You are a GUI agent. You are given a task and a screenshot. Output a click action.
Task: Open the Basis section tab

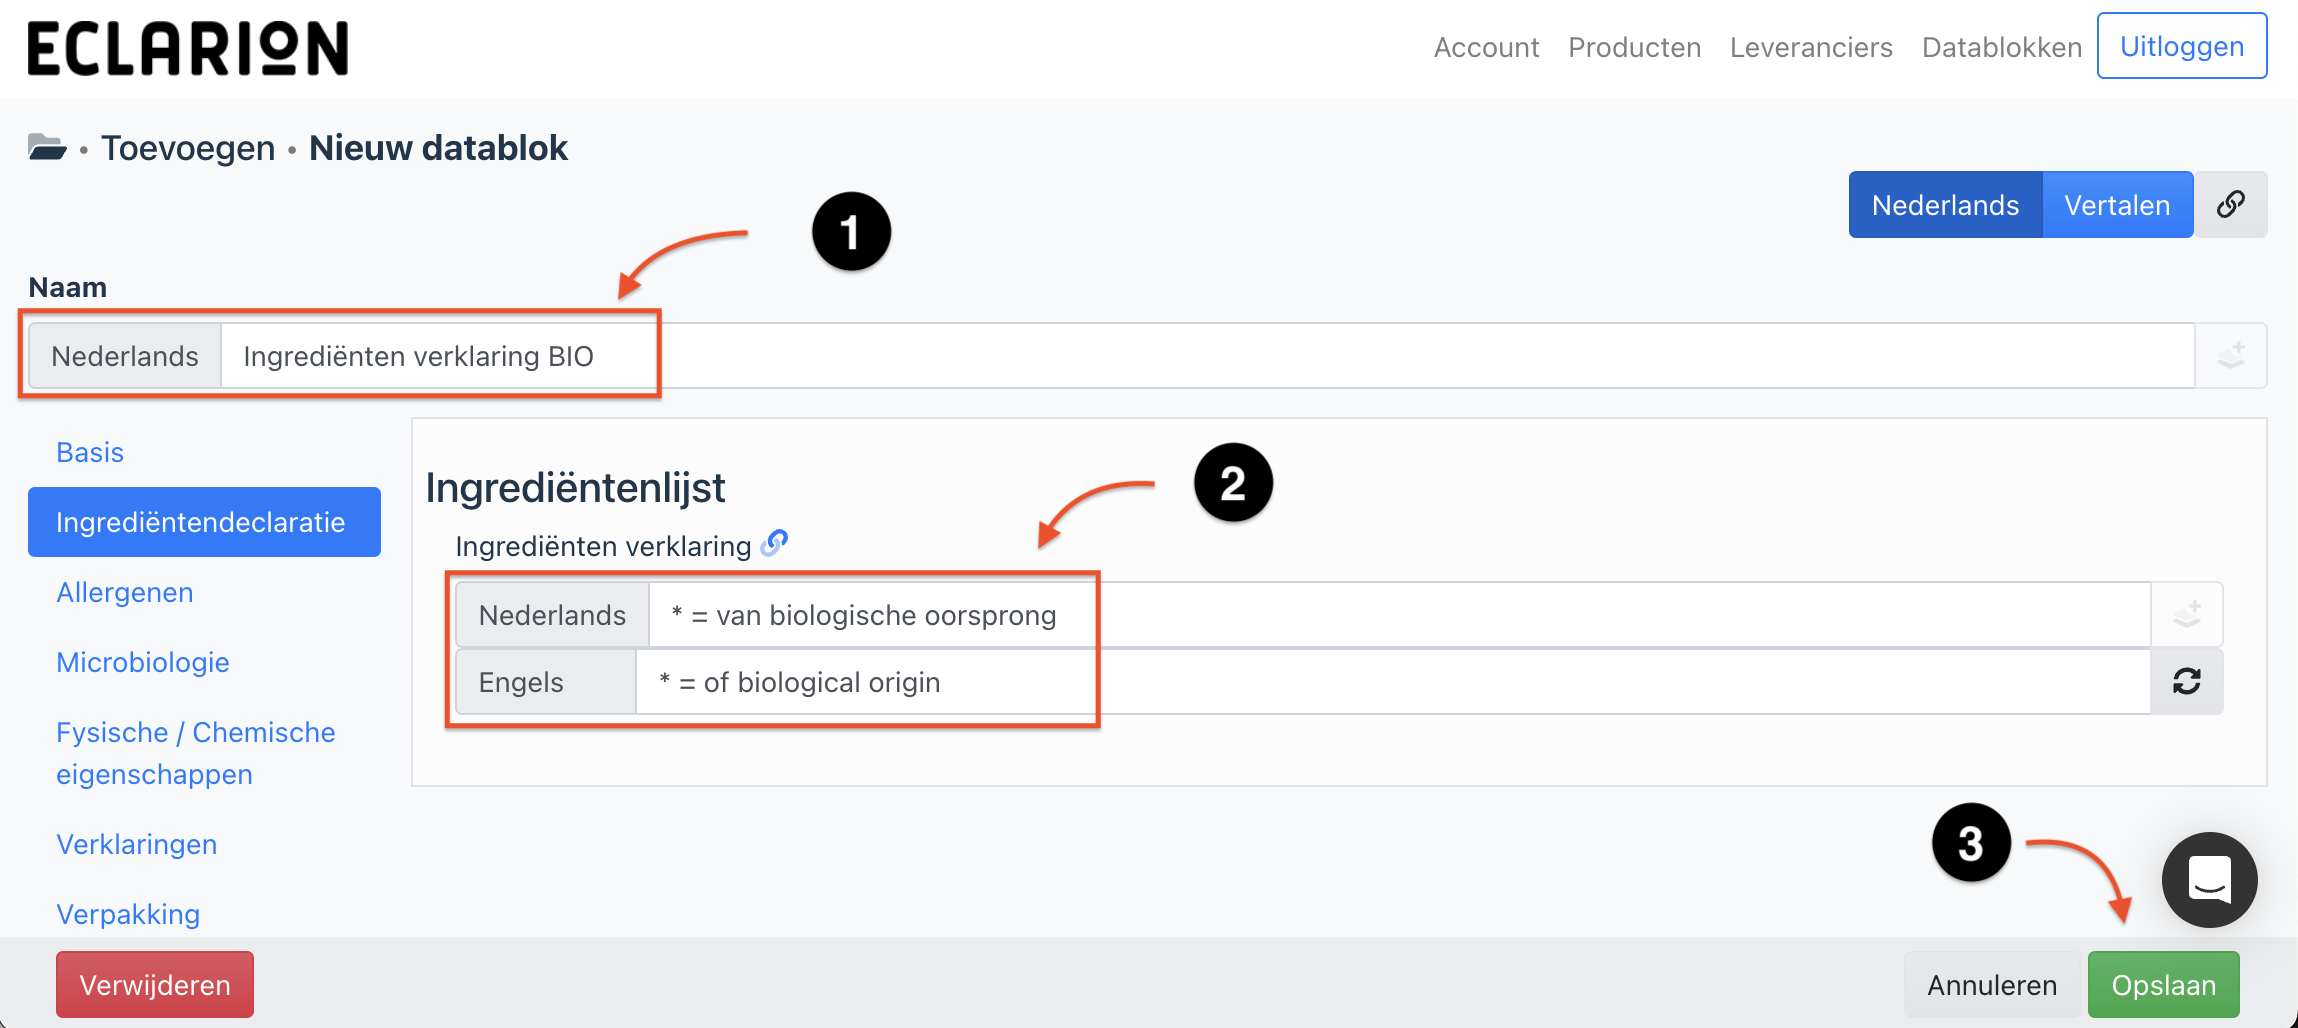click(90, 452)
